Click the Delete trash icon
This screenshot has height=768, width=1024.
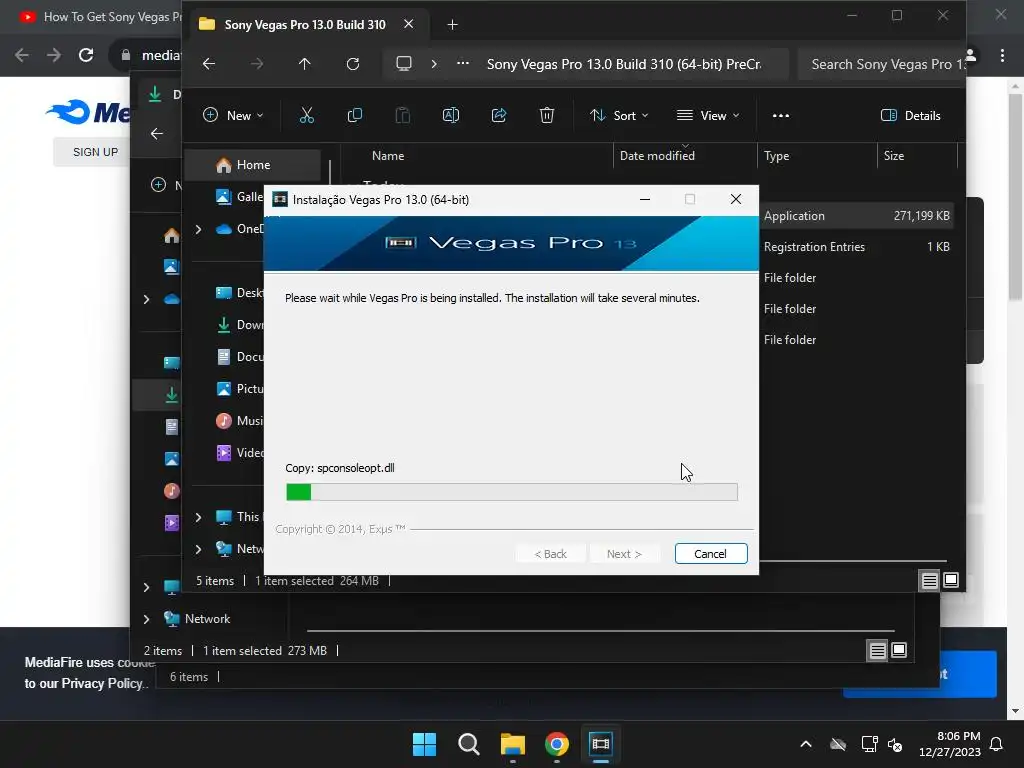click(x=547, y=116)
